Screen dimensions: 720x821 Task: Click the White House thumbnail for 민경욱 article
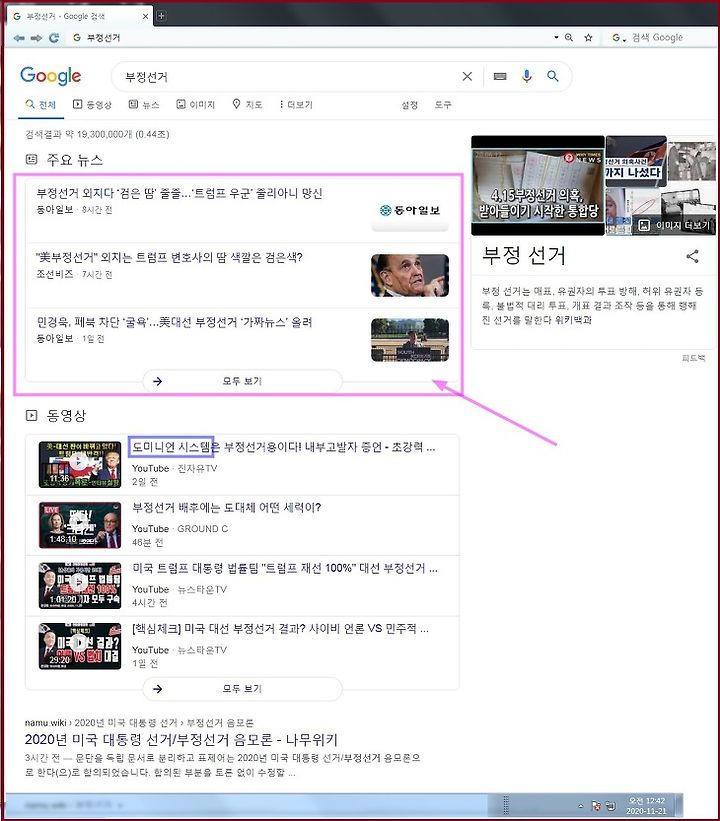pos(410,340)
